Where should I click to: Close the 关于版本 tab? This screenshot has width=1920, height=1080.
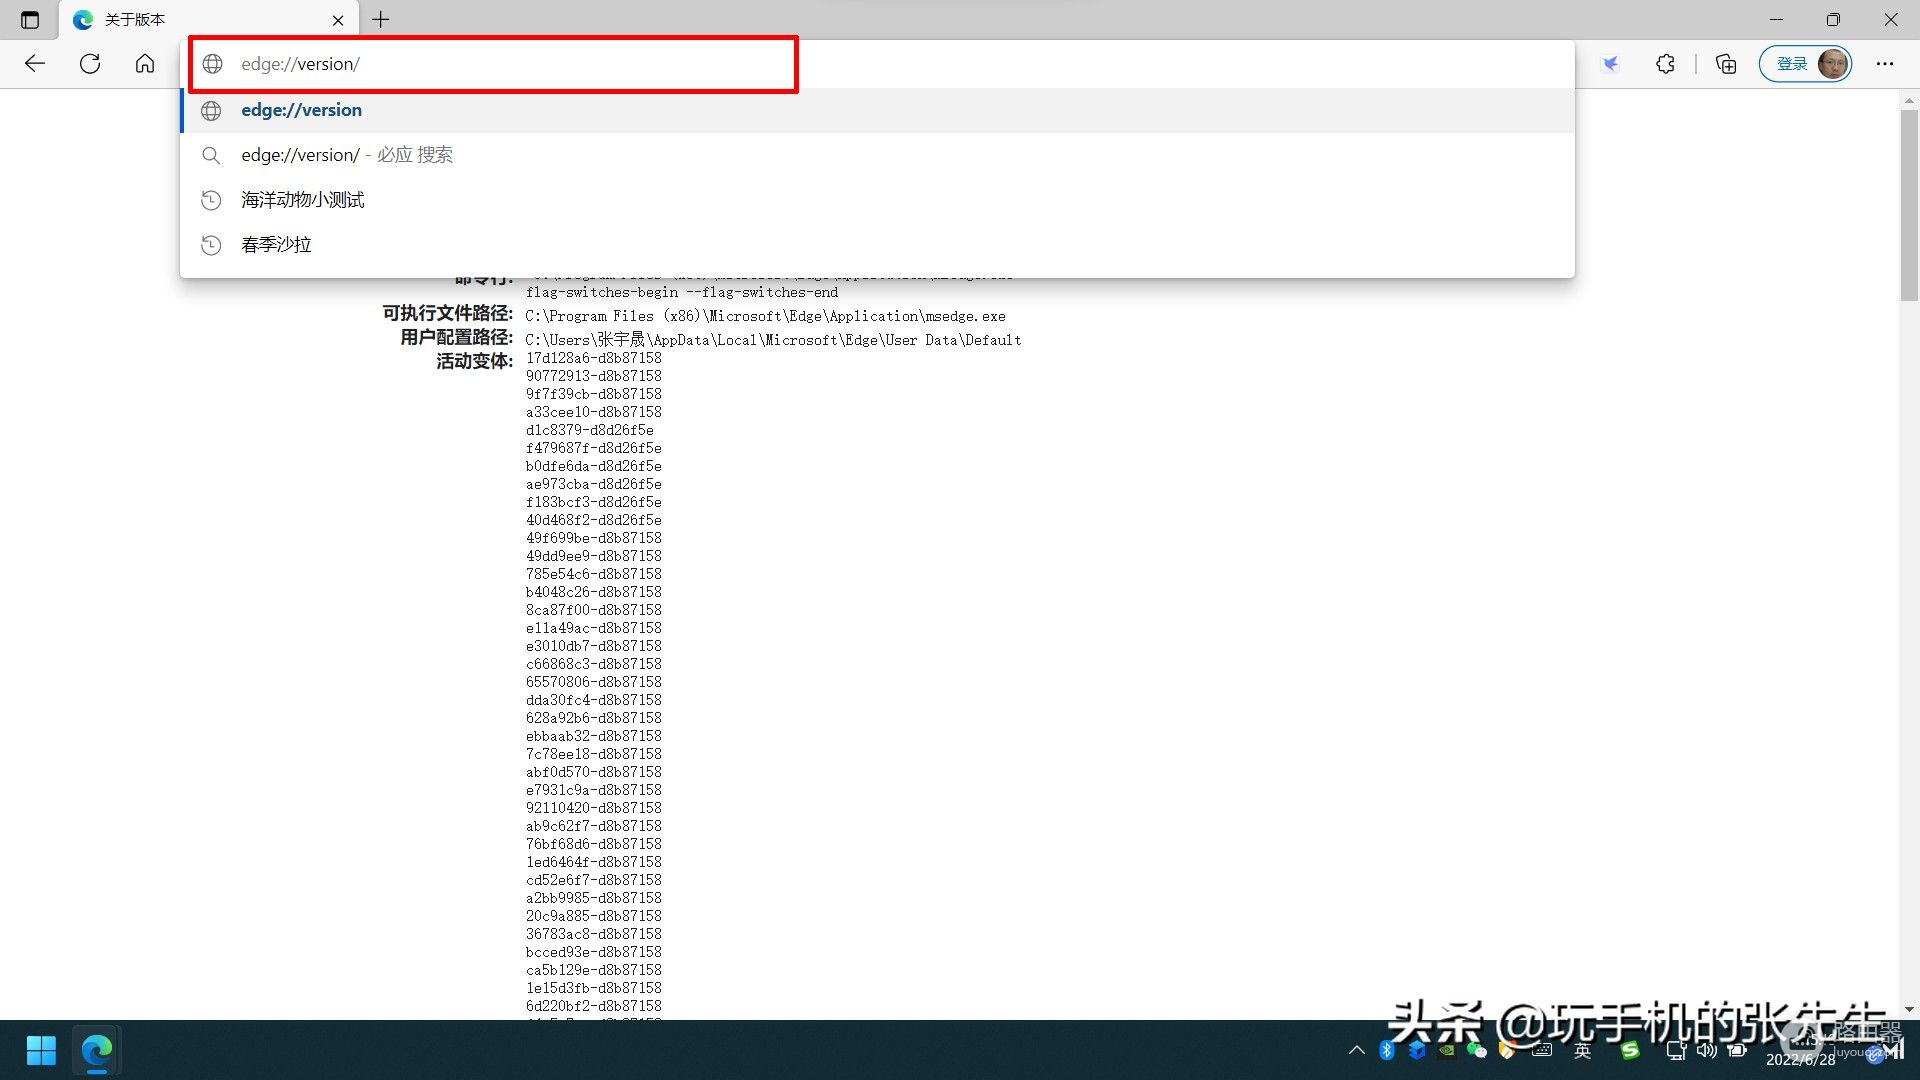[338, 20]
